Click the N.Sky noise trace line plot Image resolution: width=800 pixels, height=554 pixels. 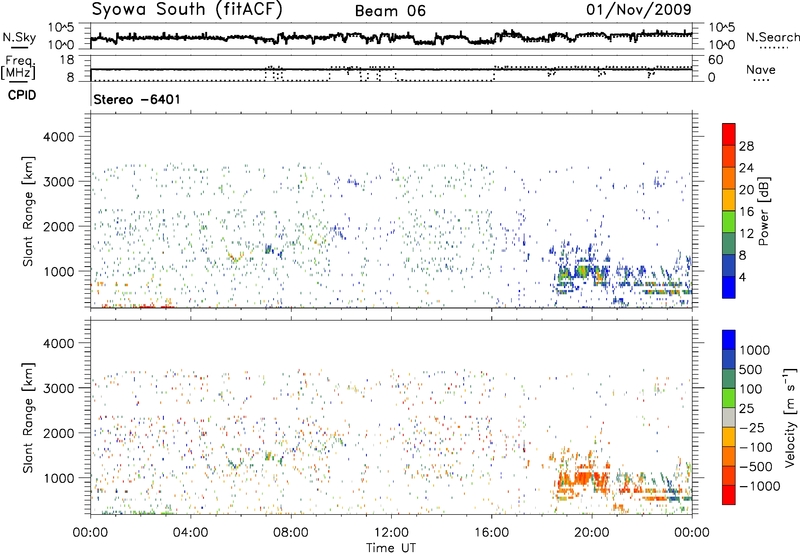pyautogui.click(x=391, y=37)
